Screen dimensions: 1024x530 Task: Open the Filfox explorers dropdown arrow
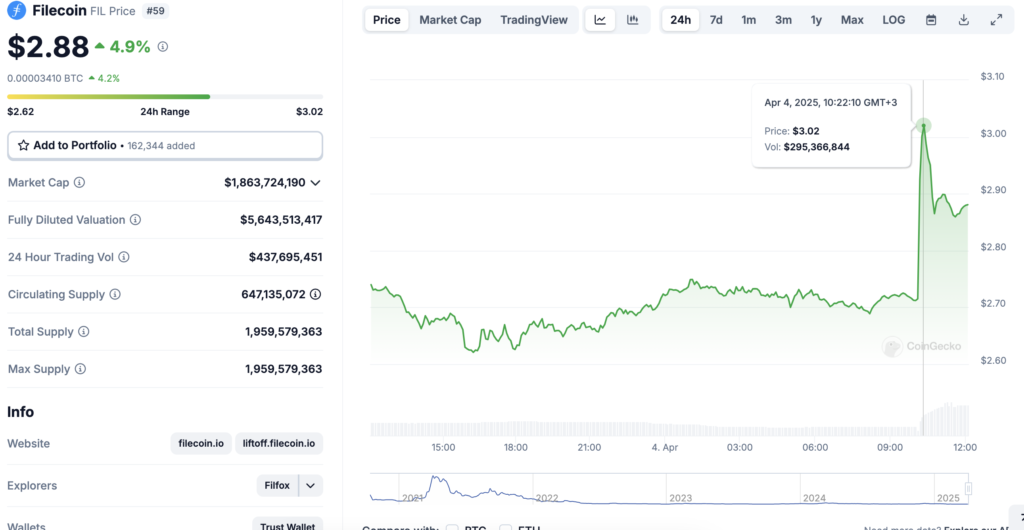click(310, 486)
